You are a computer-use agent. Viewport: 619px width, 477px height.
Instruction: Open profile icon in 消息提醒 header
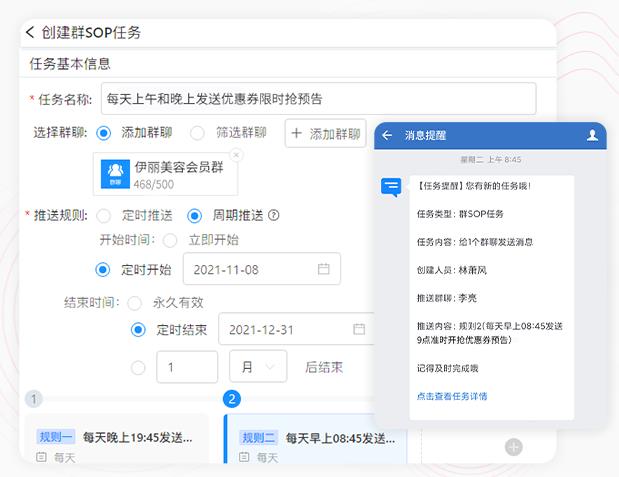[x=592, y=135]
